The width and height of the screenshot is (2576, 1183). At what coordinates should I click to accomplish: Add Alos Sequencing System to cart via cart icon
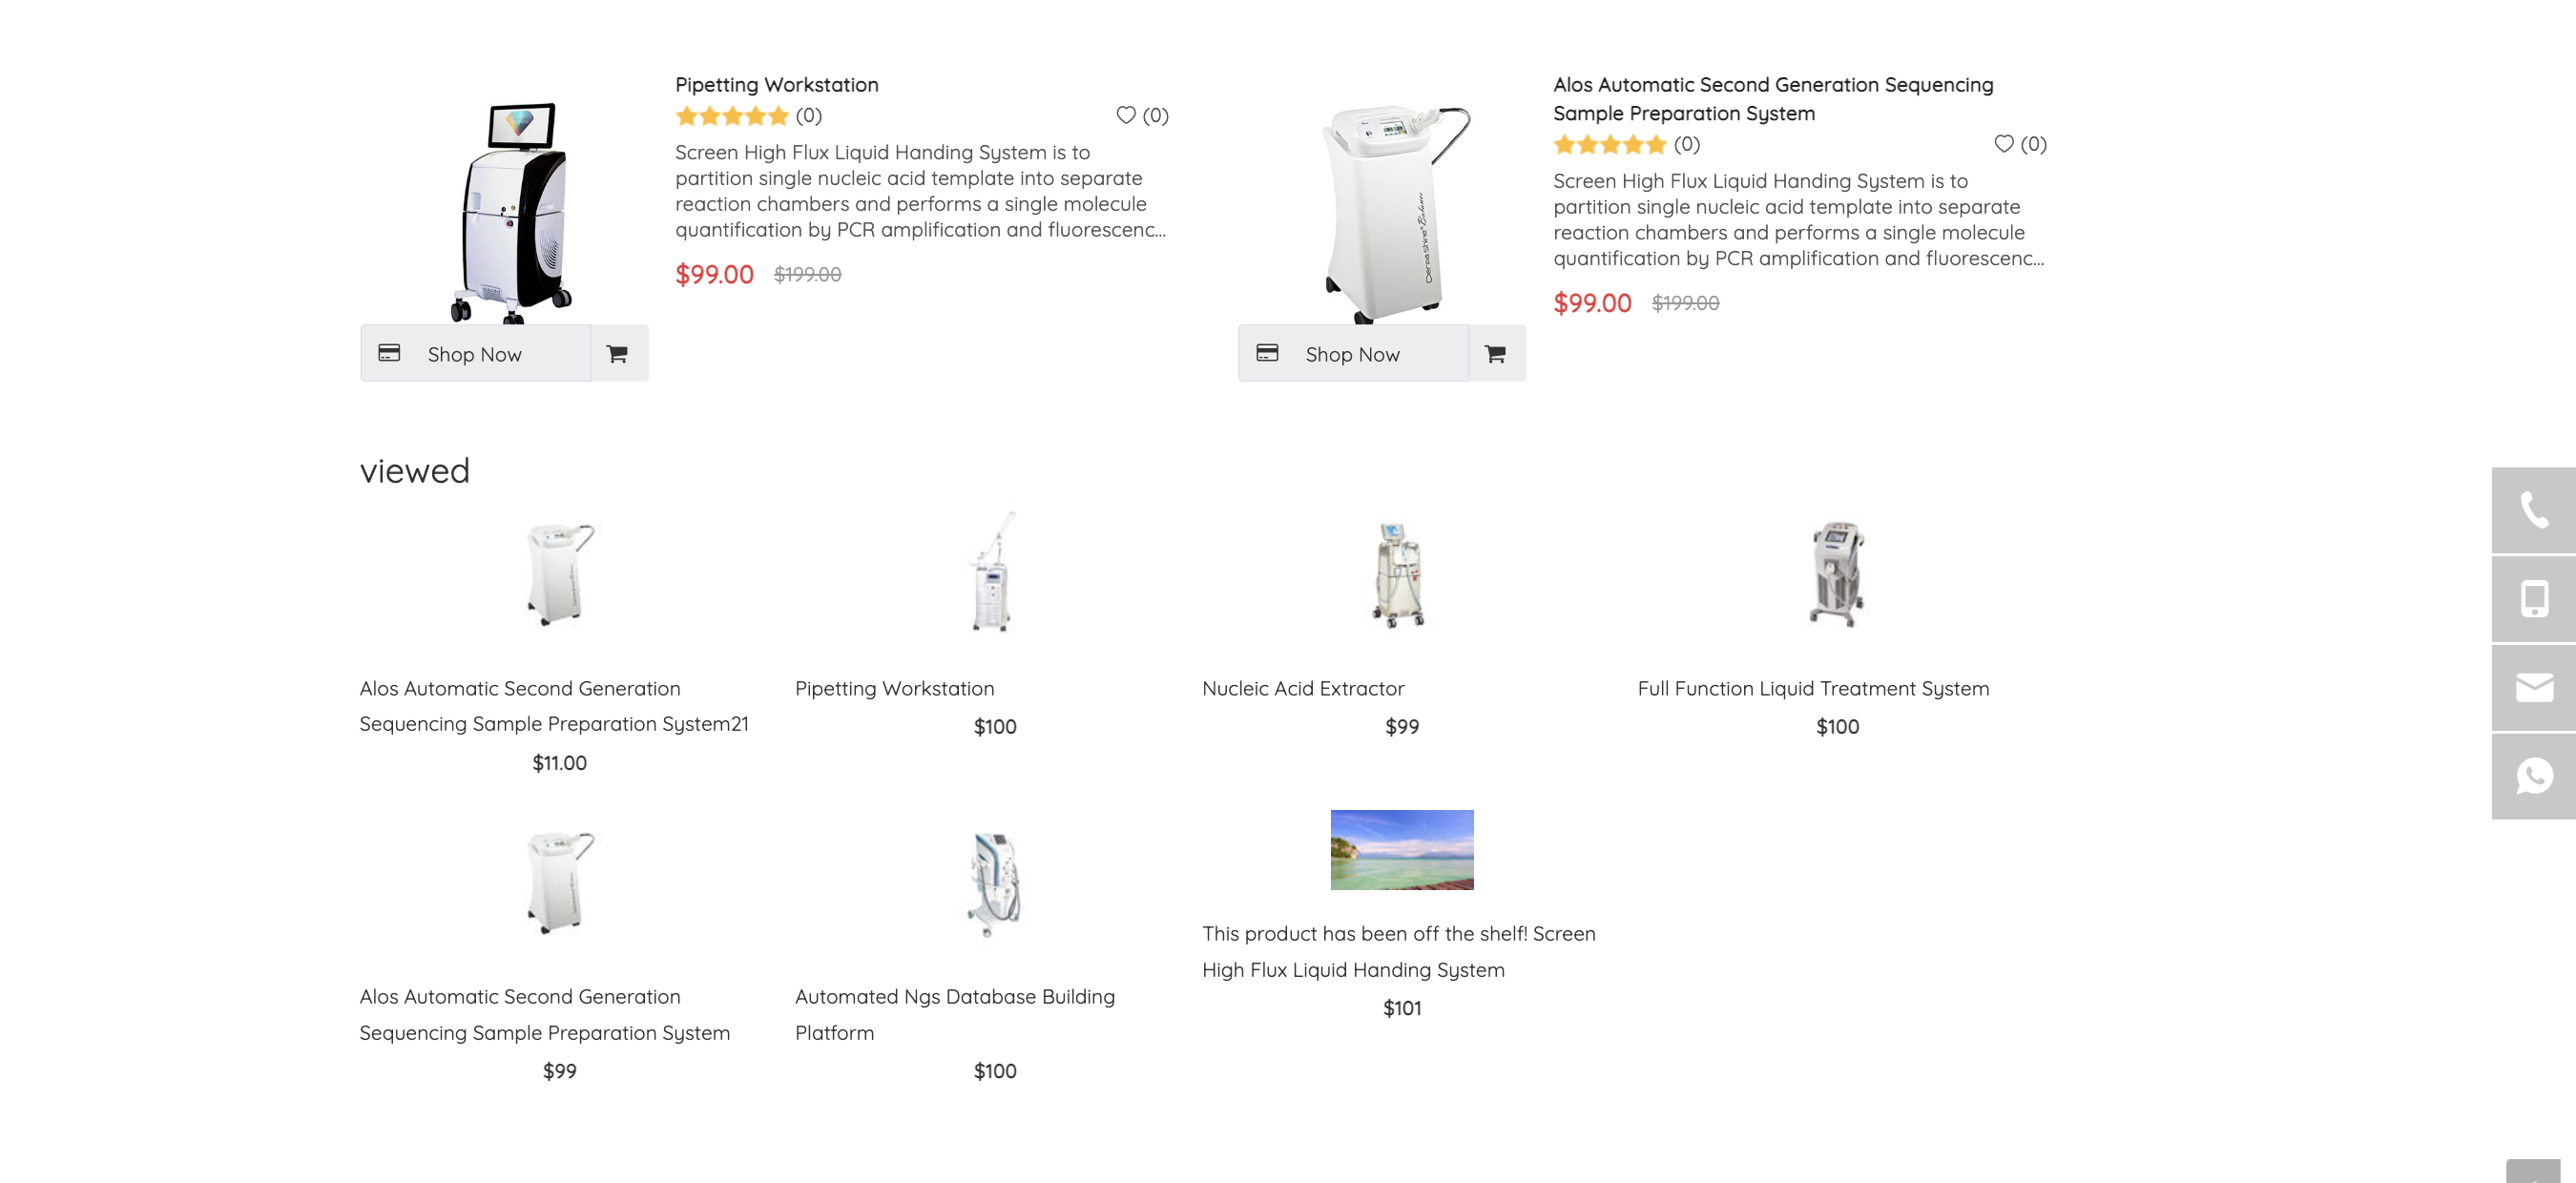[x=1495, y=354]
